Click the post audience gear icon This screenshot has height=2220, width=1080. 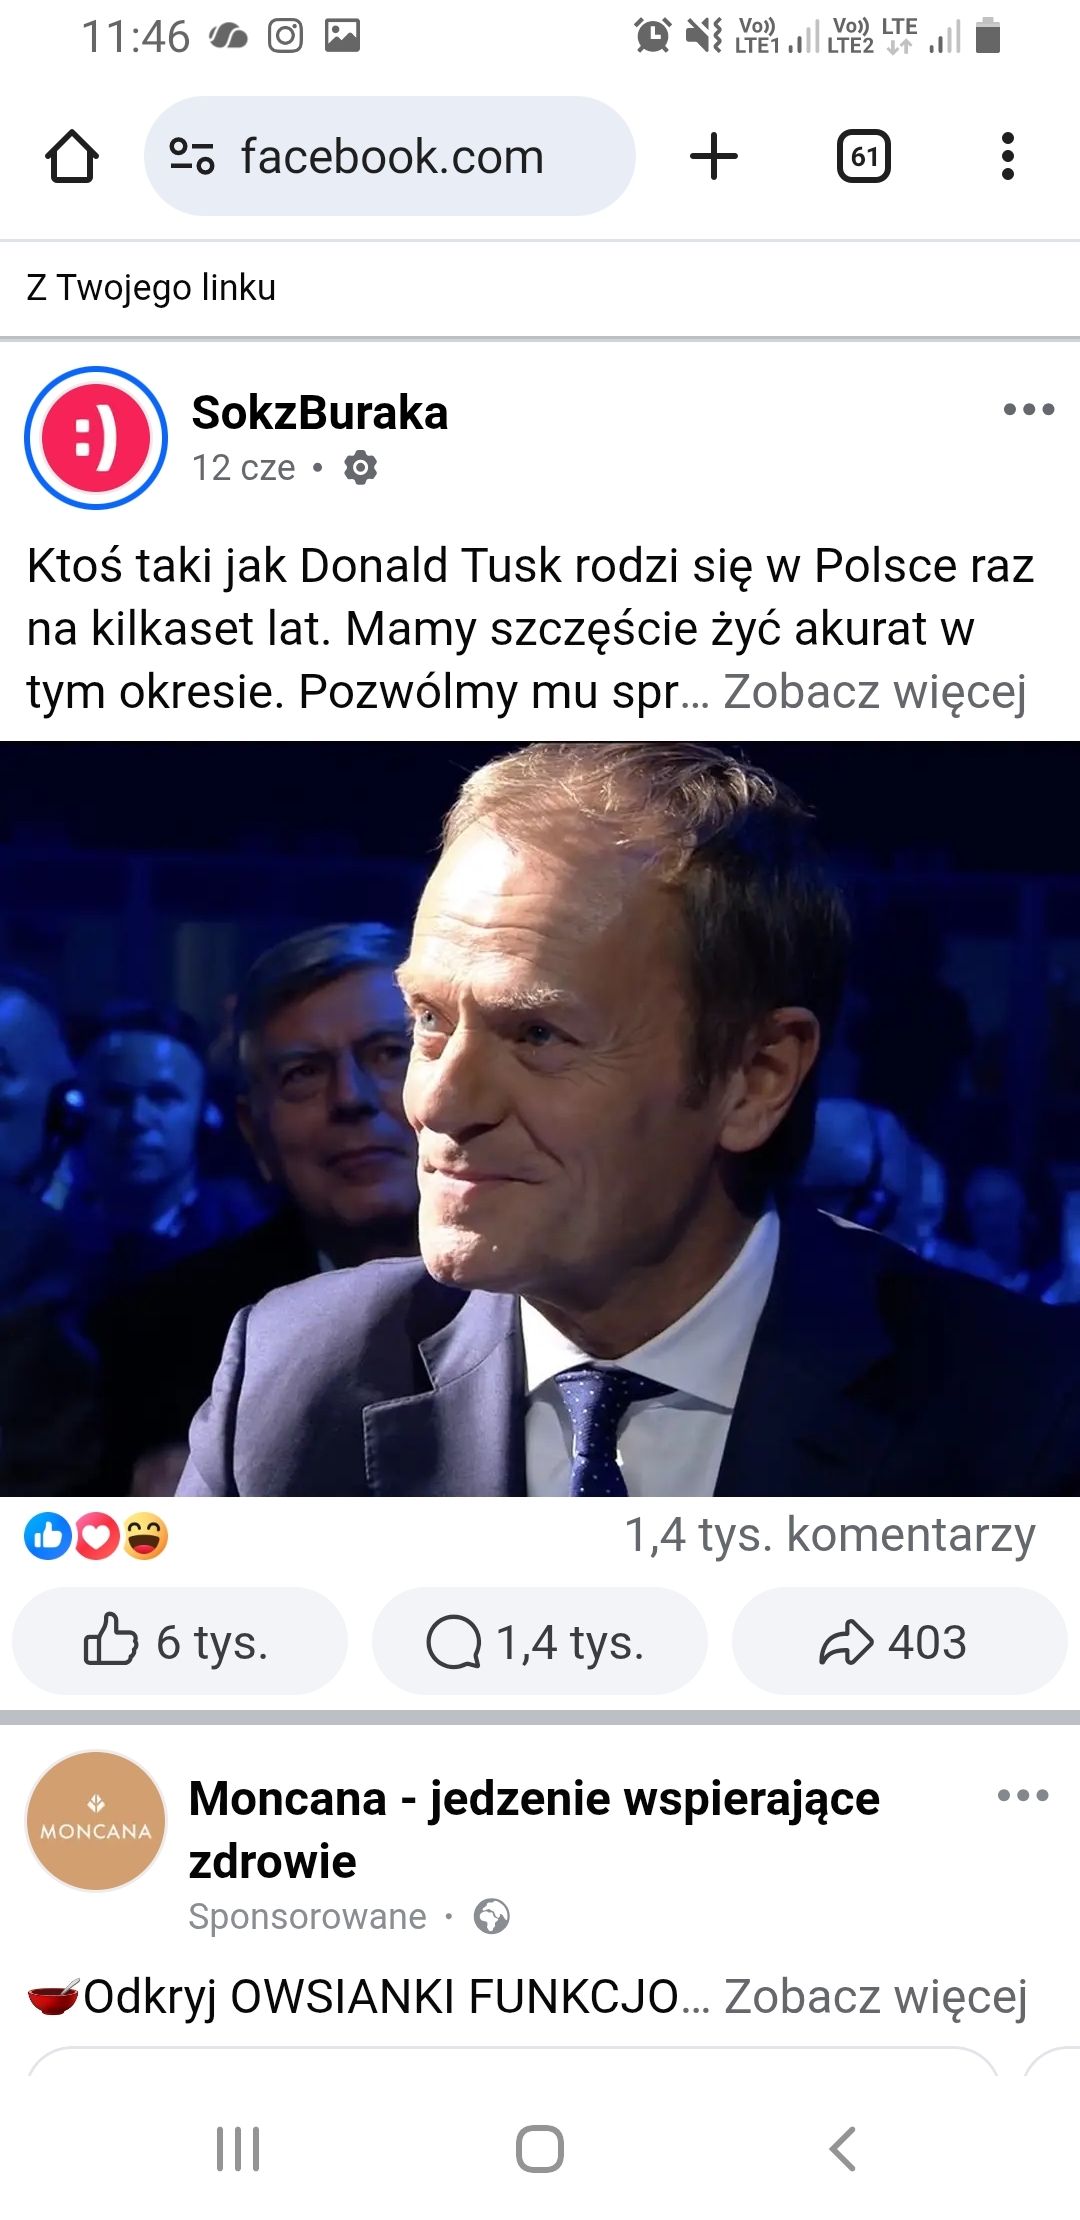(x=360, y=468)
